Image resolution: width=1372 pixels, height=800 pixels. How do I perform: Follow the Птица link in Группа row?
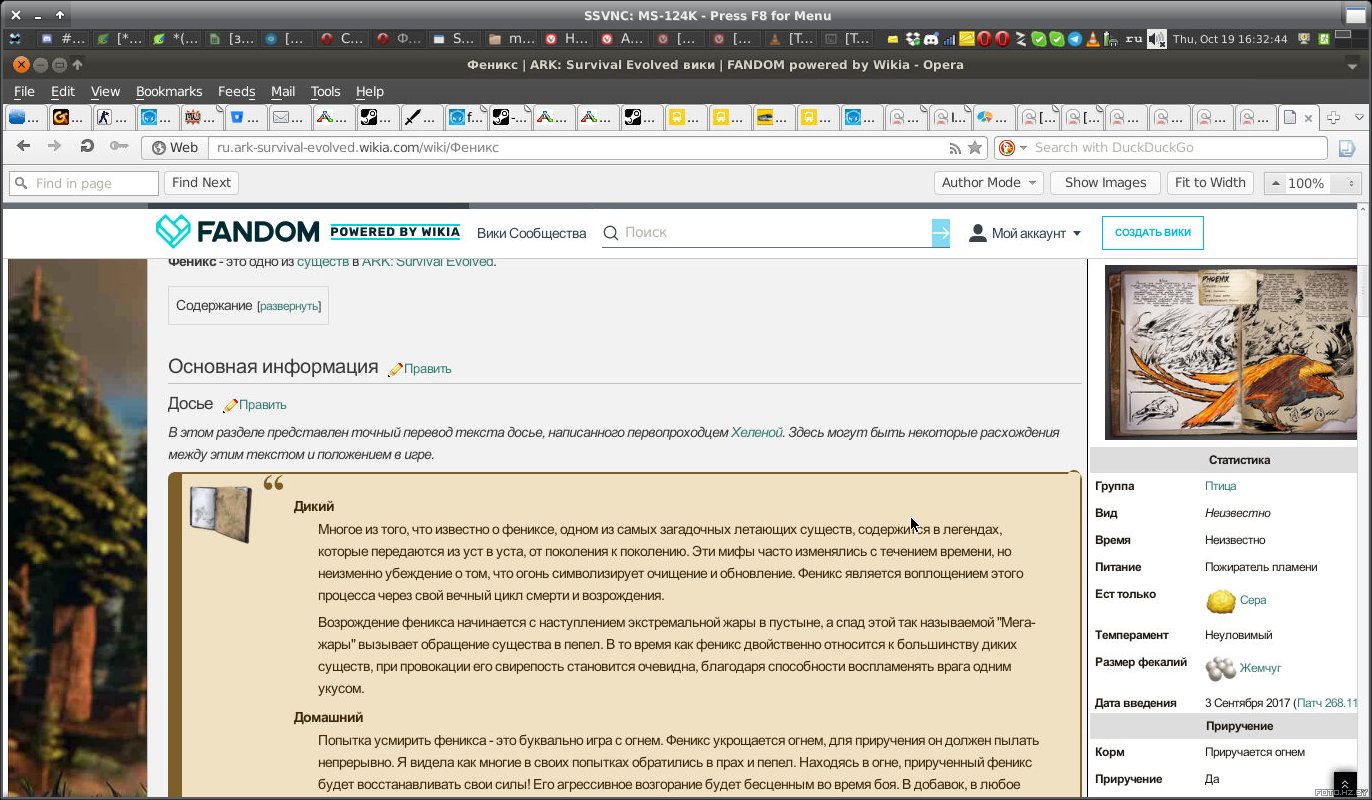click(1220, 486)
